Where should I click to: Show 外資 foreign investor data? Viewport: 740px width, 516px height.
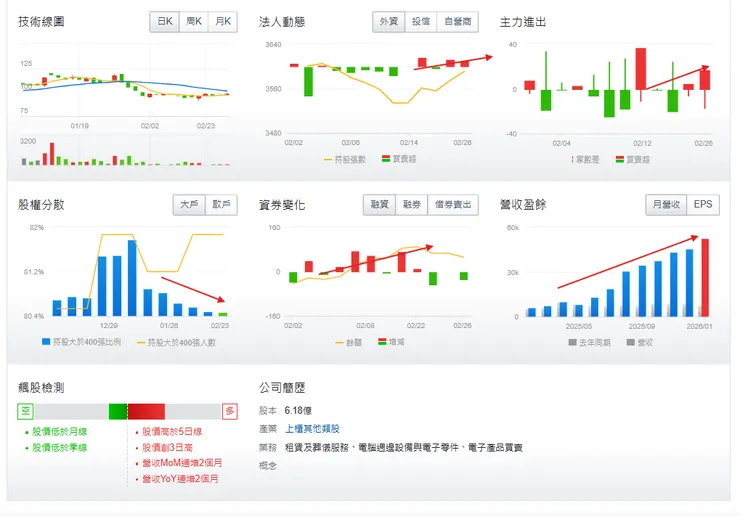388,22
